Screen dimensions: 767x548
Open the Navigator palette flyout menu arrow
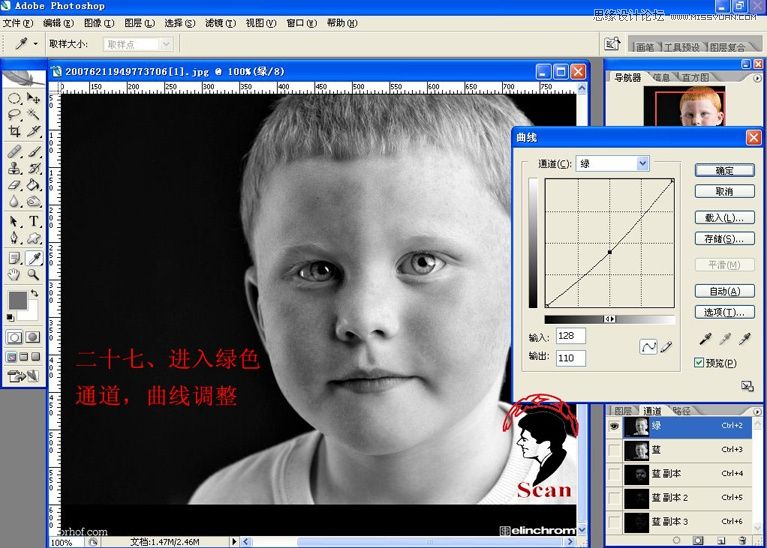(x=758, y=77)
